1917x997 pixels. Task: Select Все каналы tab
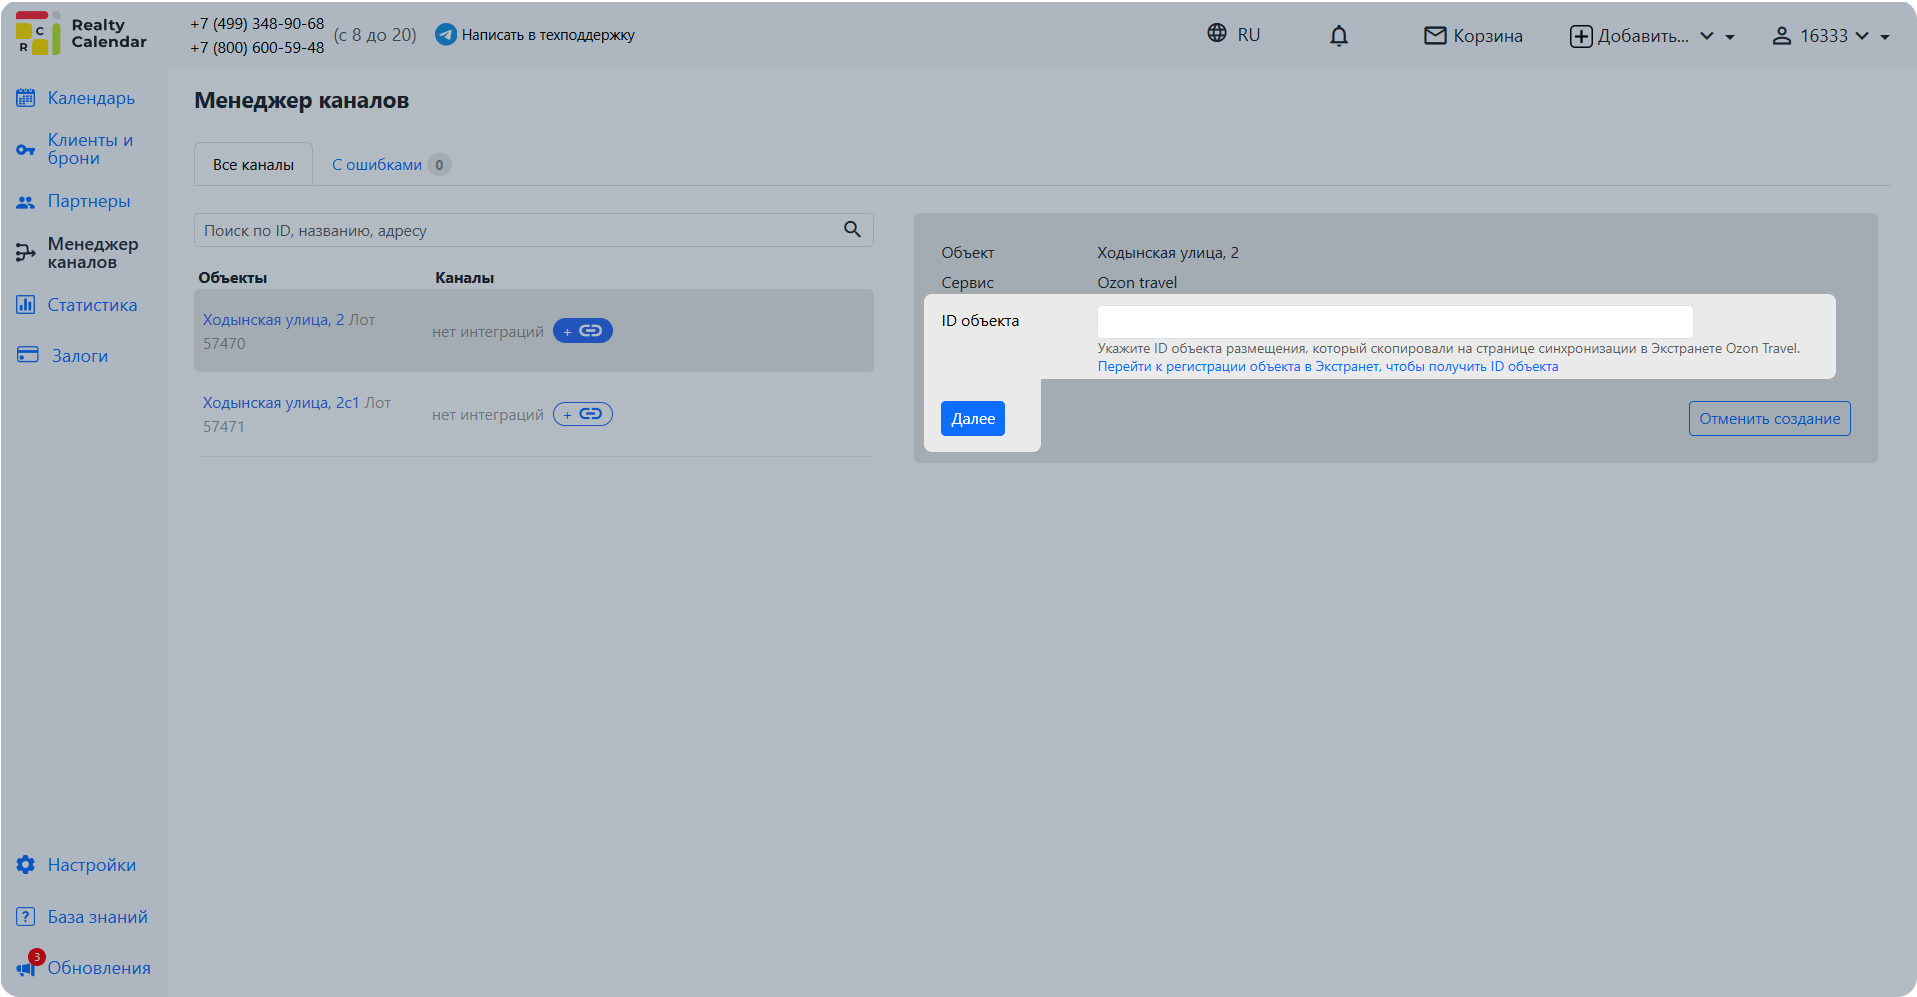pyautogui.click(x=253, y=165)
